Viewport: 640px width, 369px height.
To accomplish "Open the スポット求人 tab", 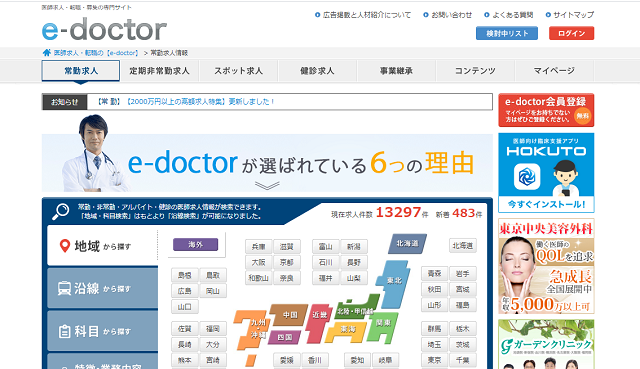I will [x=238, y=71].
